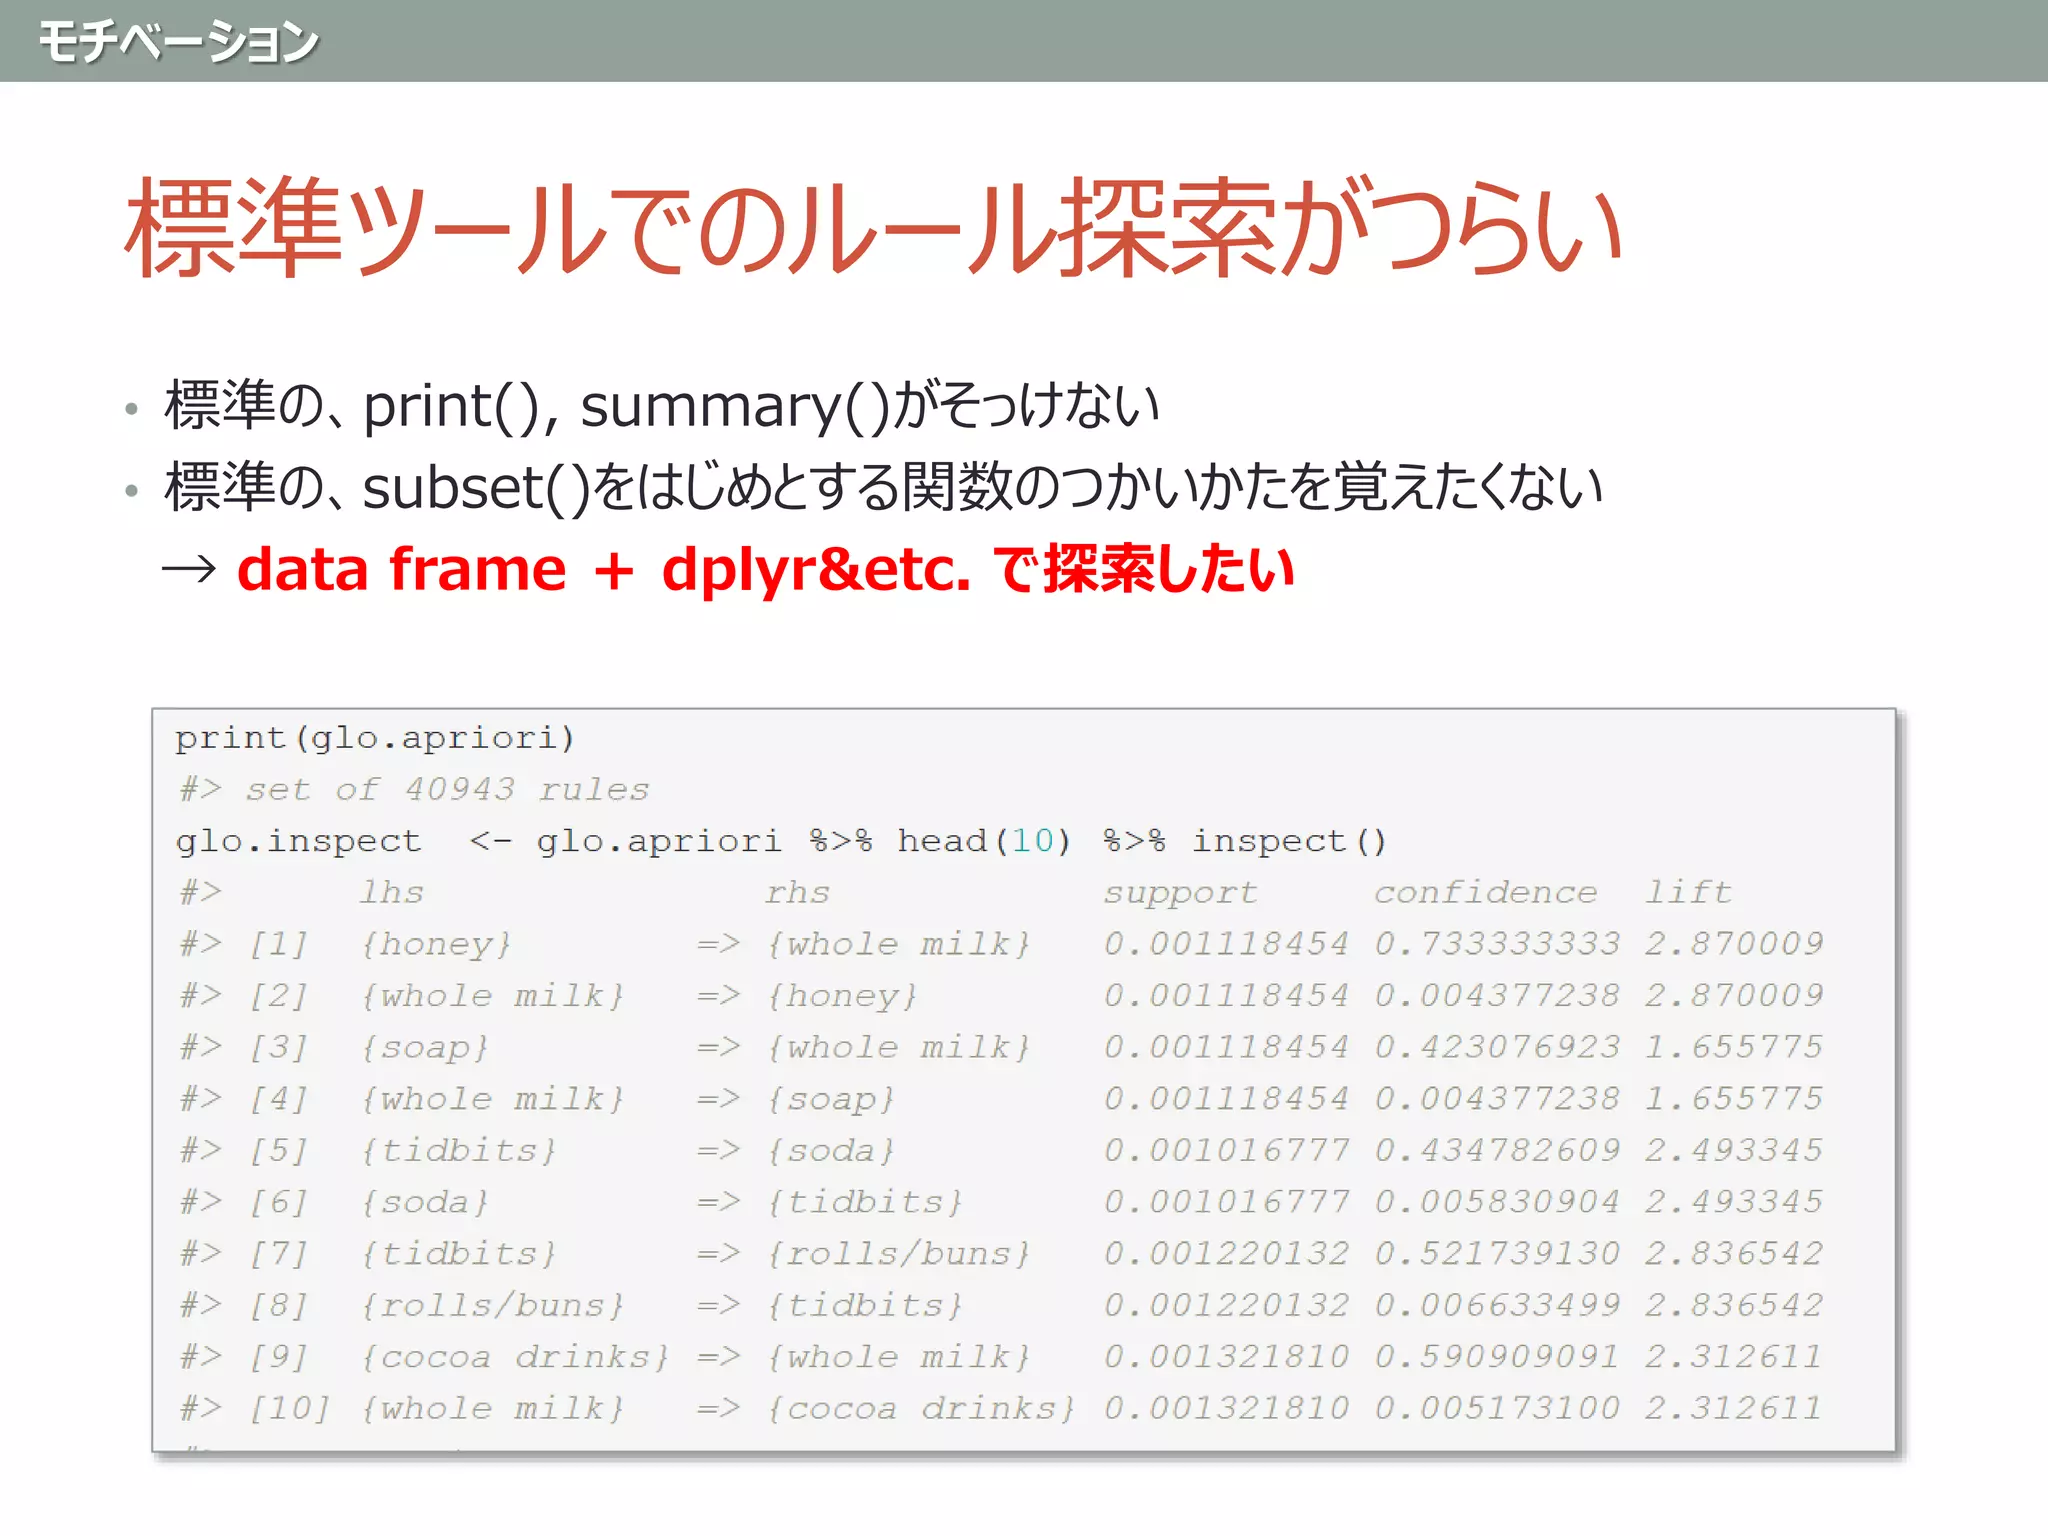Click the code line print(glo.apriori)
This screenshot has width=2048, height=1536.
pyautogui.click(x=375, y=738)
